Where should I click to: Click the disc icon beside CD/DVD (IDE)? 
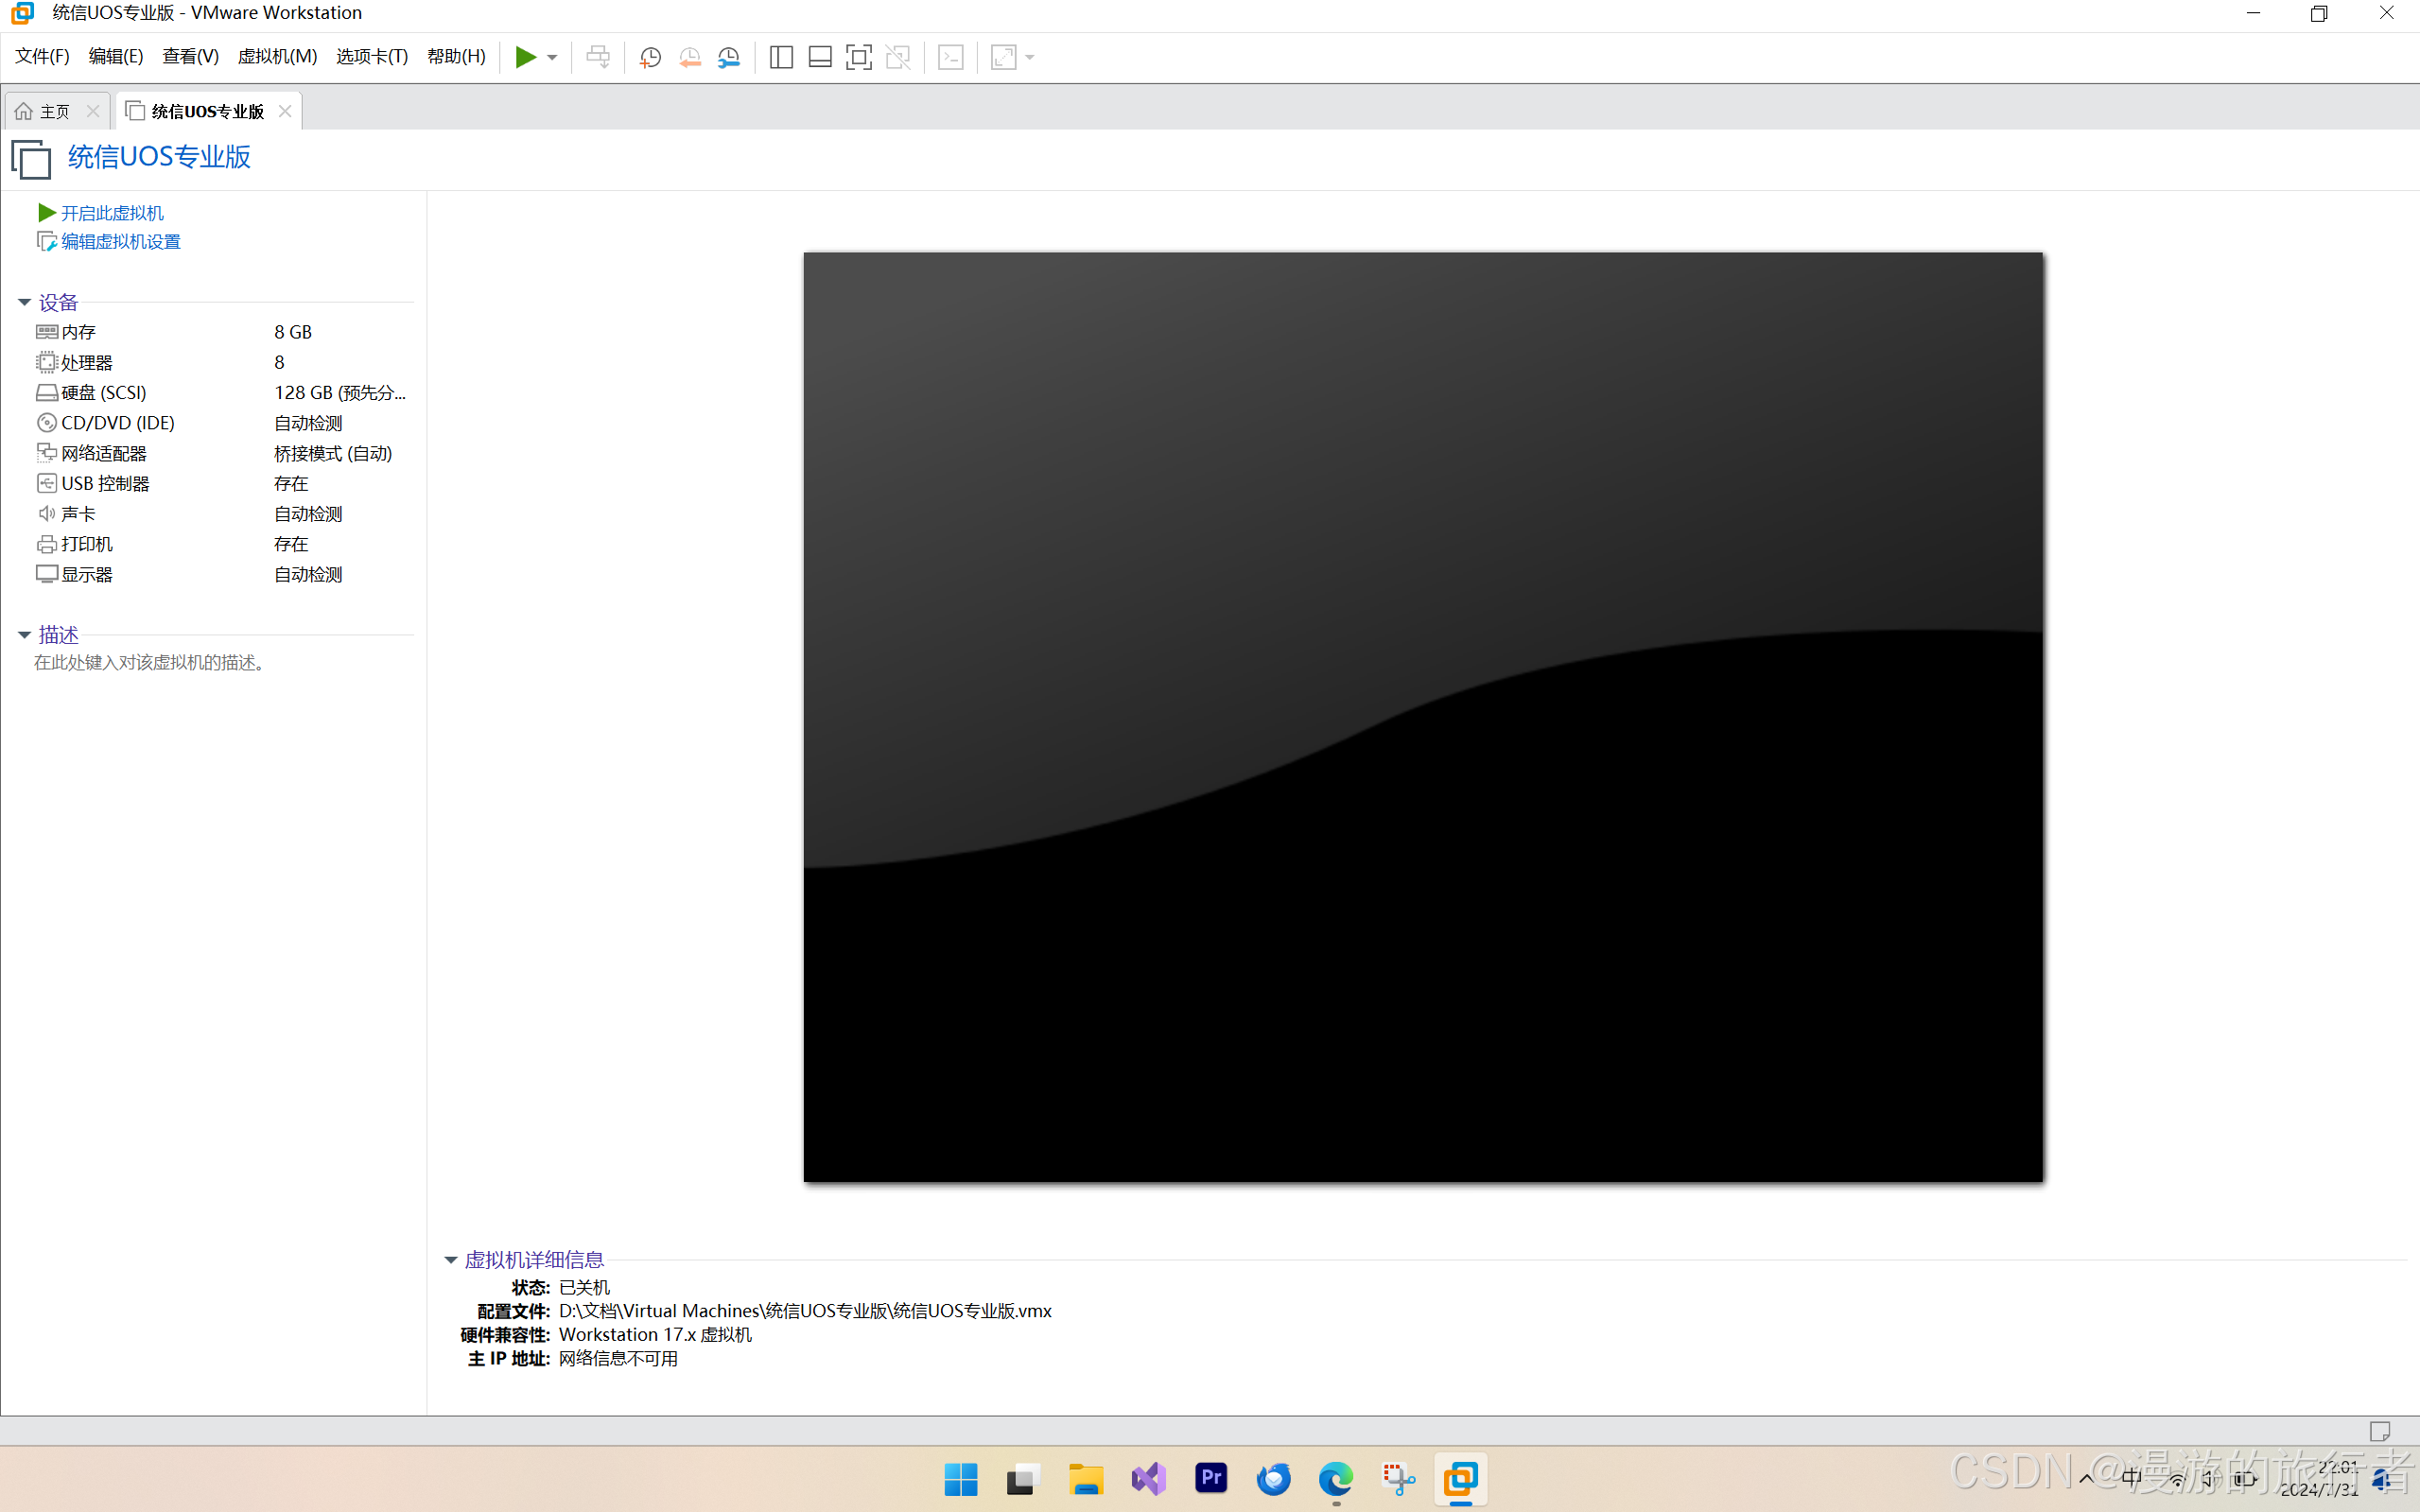[x=47, y=423]
